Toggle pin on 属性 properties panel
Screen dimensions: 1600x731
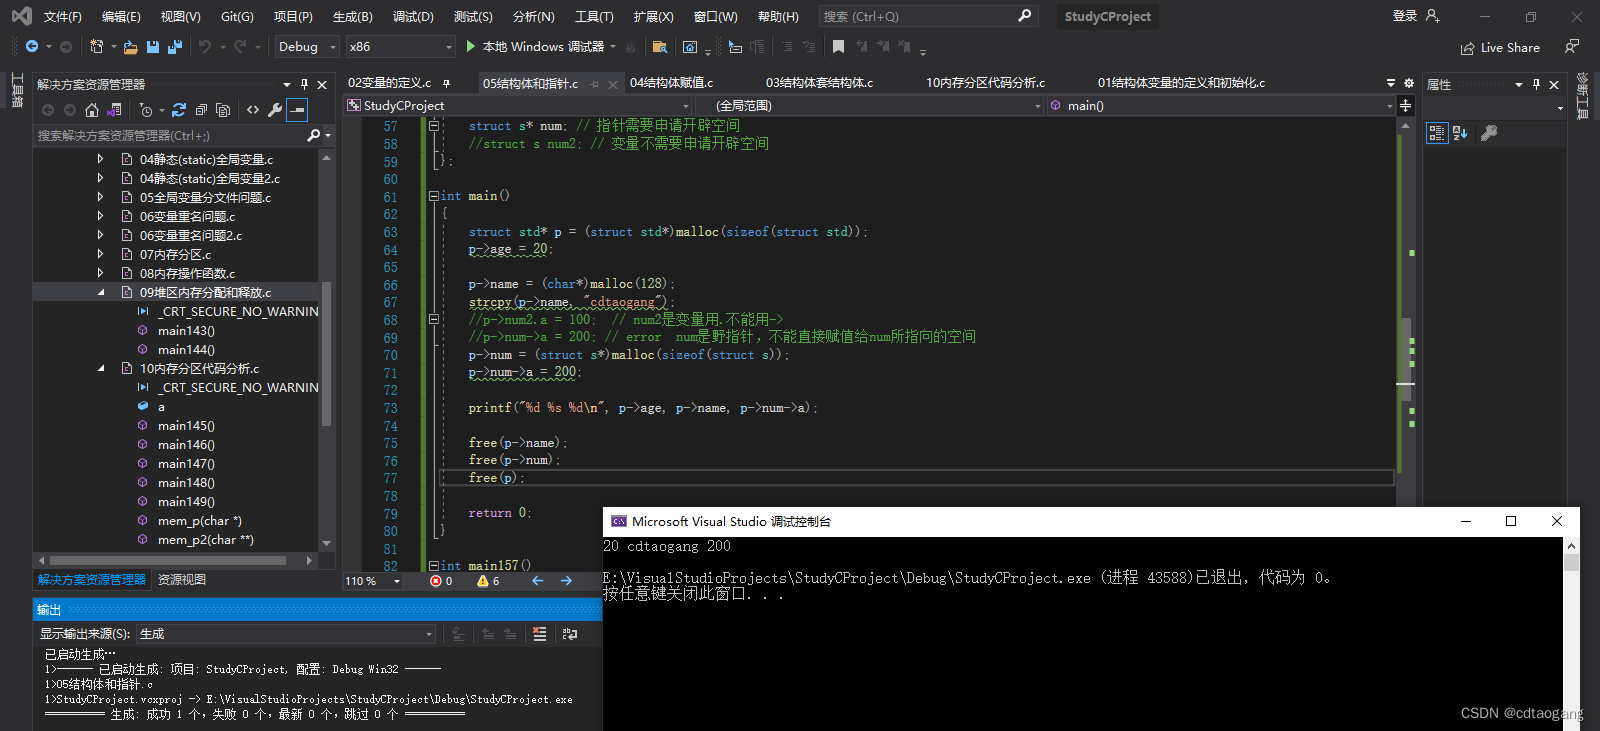click(1536, 85)
